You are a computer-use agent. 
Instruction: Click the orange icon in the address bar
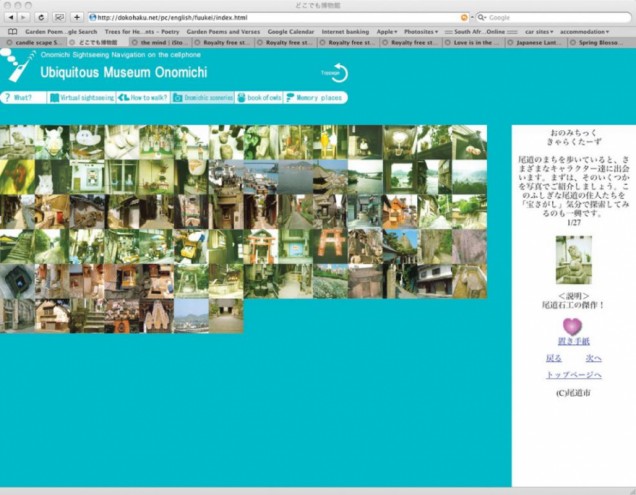464,17
